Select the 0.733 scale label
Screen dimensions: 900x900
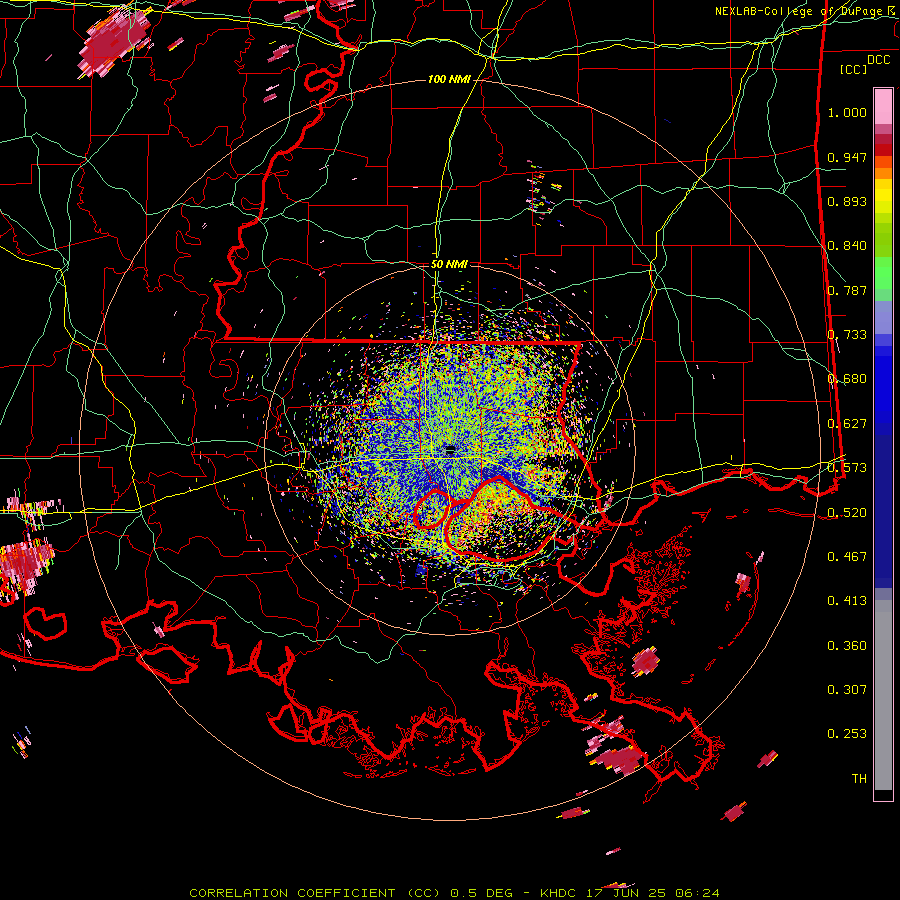pos(847,335)
